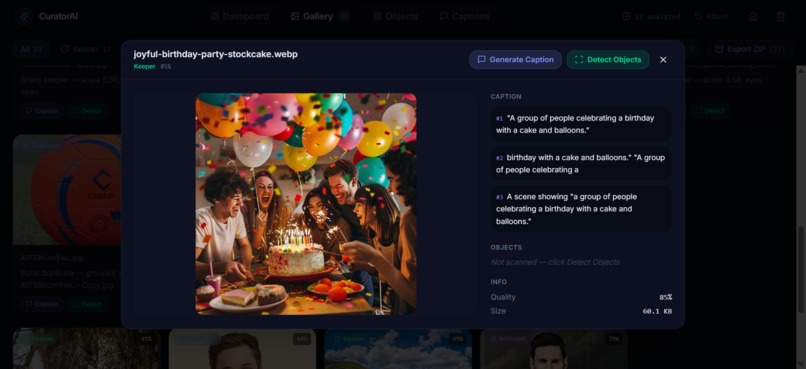Click the Export ZIP (23) button
Screen dimensions: 806x369
pos(749,49)
